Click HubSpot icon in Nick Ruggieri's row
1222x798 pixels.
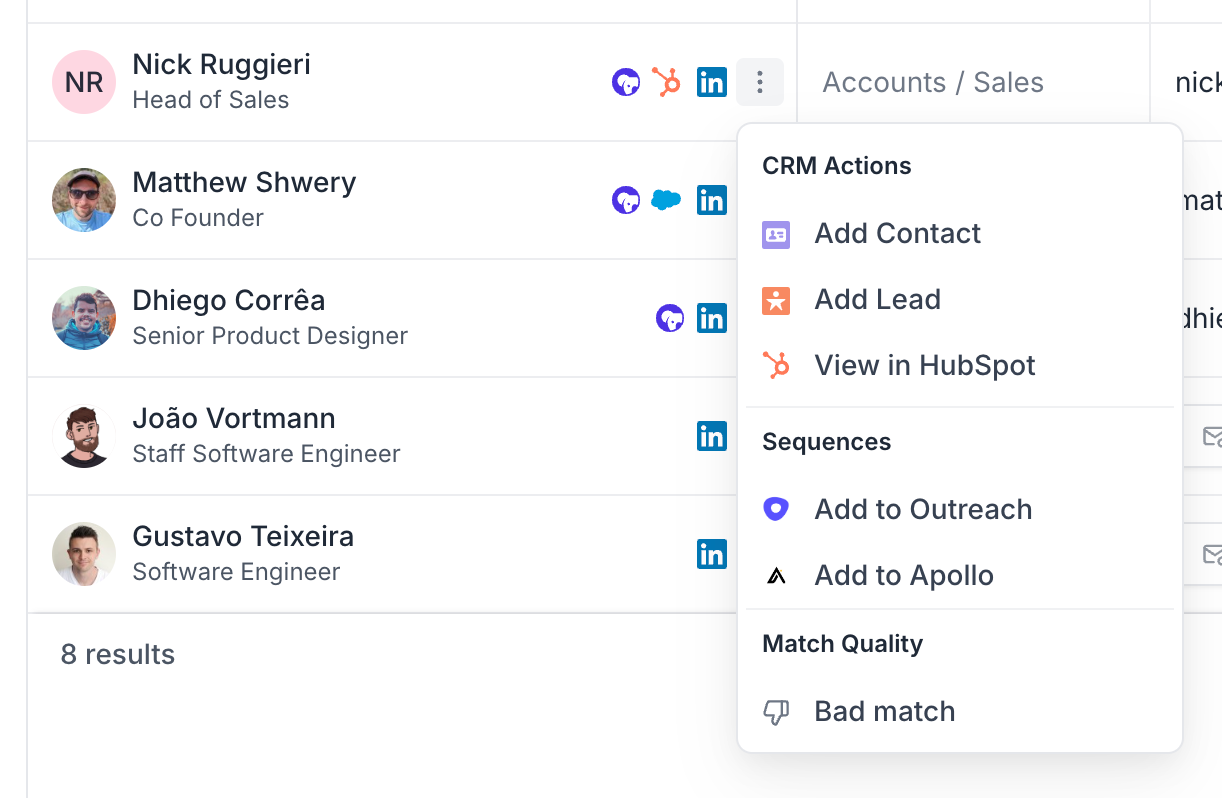(666, 82)
